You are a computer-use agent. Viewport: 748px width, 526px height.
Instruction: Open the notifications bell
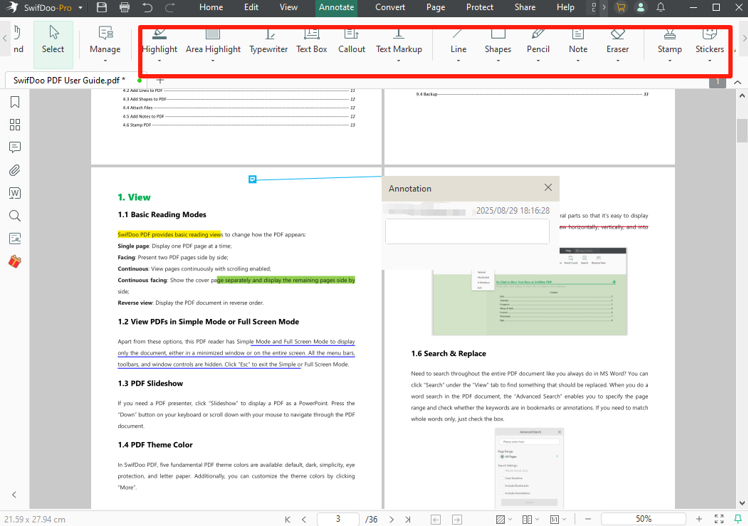pyautogui.click(x=661, y=7)
